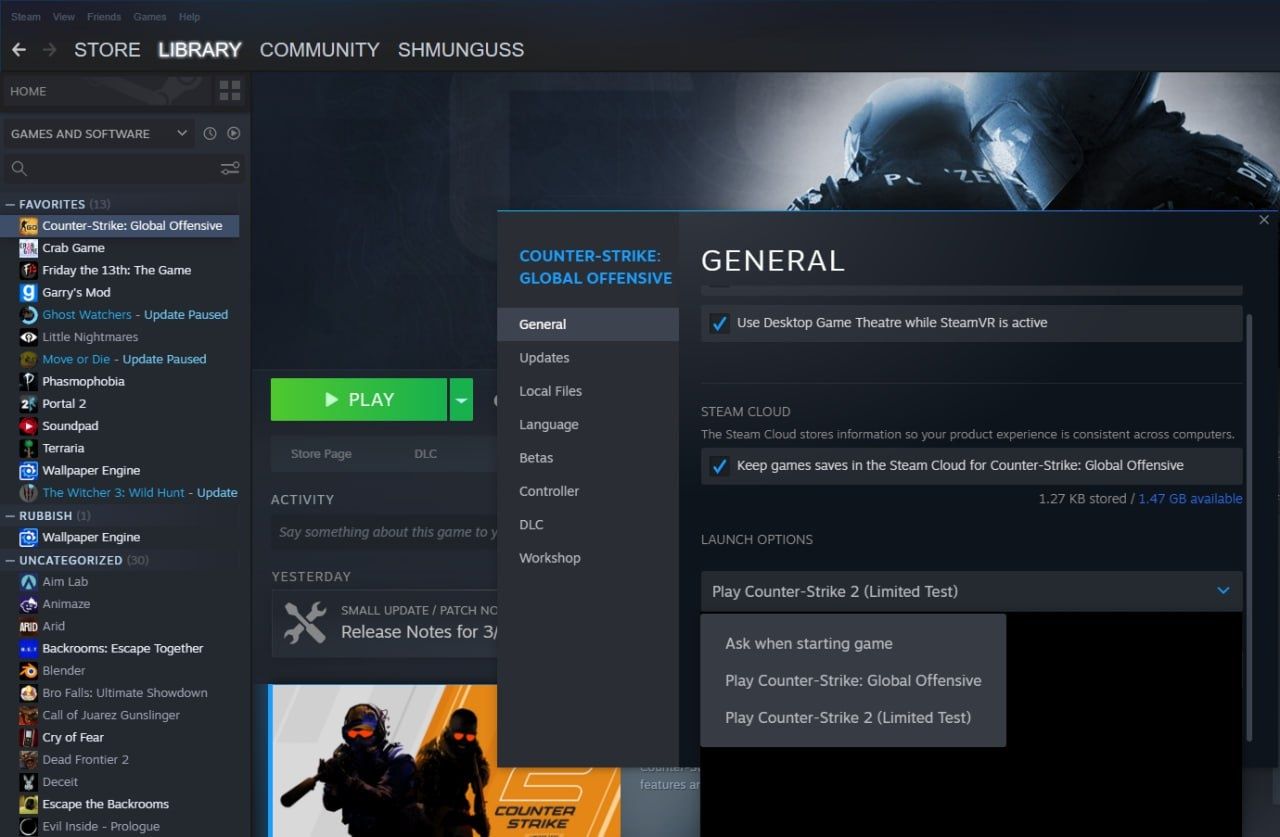Open the Updates properties tab
This screenshot has height=837, width=1280.
[588, 358]
